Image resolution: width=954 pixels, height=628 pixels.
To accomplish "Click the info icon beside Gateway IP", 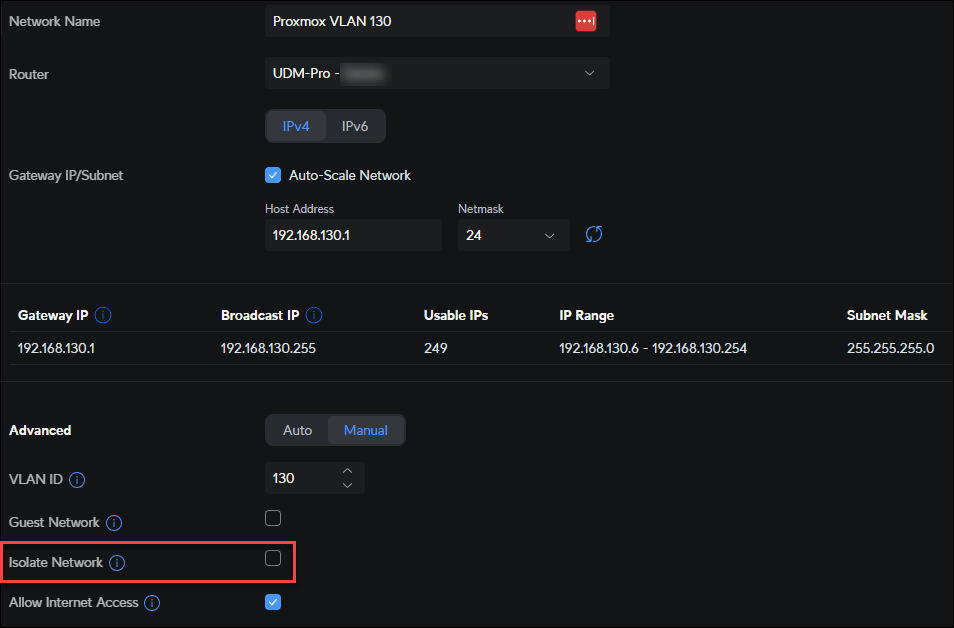I will [x=103, y=315].
